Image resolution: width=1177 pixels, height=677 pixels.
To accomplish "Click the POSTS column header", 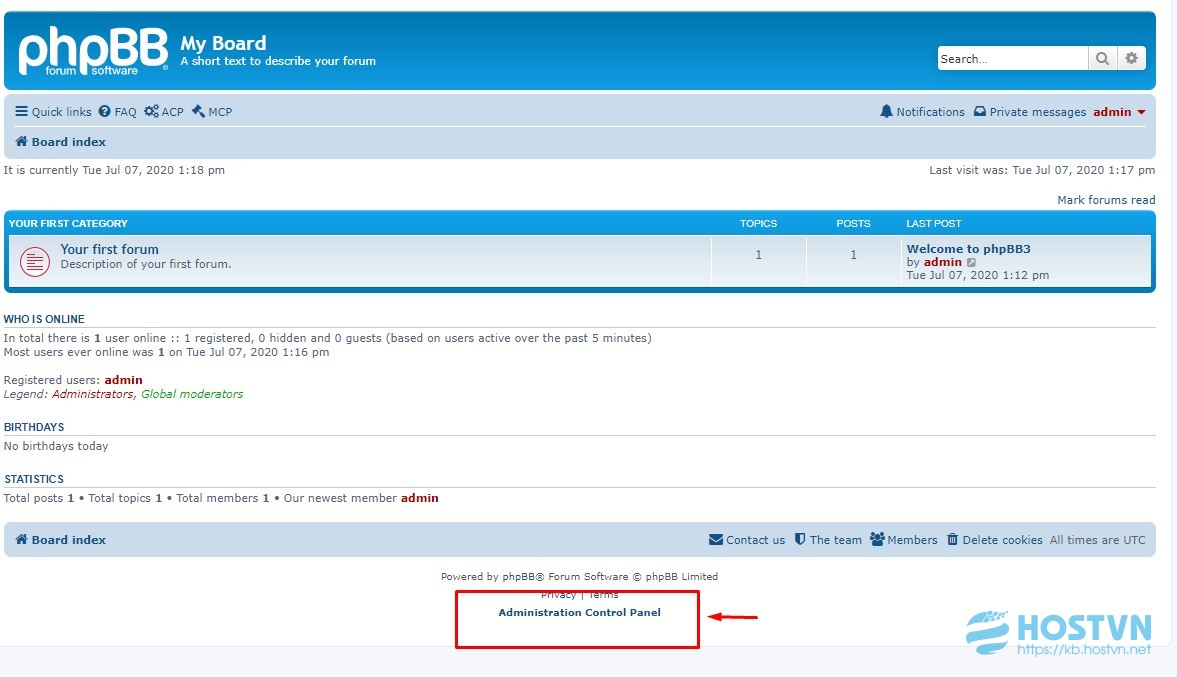I will click(x=853, y=223).
